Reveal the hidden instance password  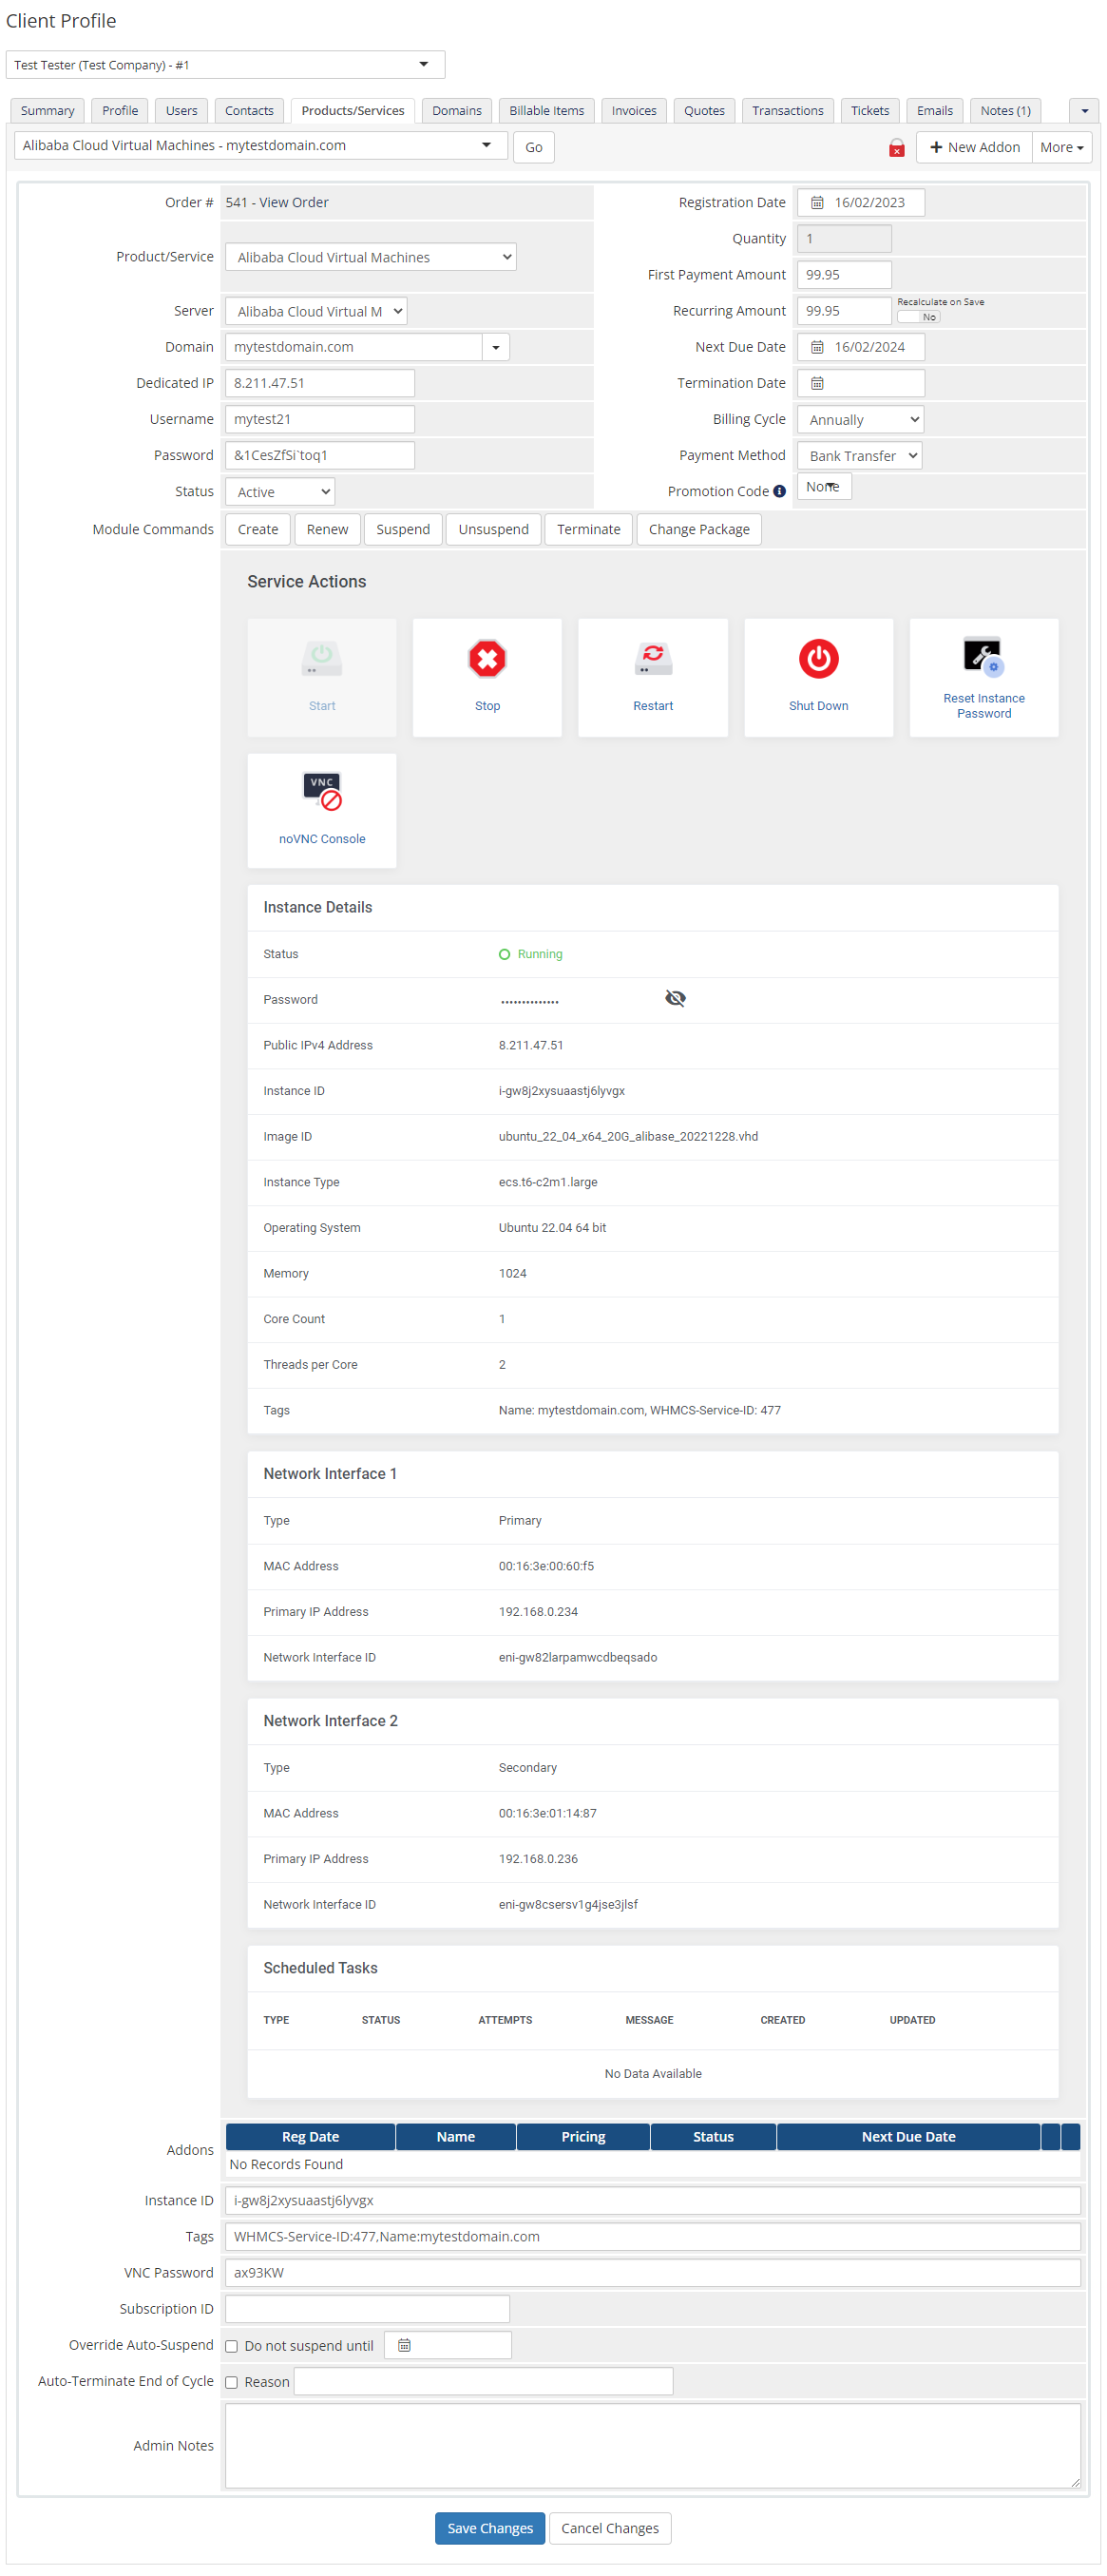click(675, 998)
